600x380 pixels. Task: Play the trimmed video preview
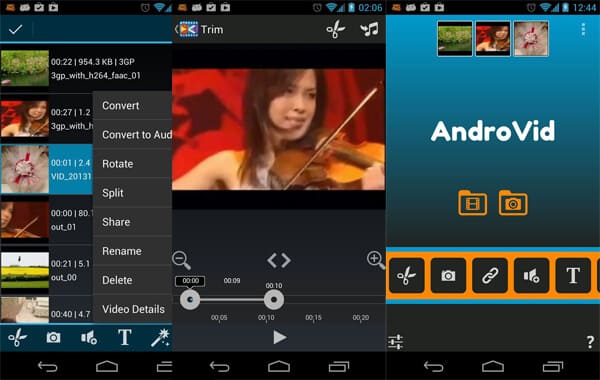pyautogui.click(x=280, y=338)
